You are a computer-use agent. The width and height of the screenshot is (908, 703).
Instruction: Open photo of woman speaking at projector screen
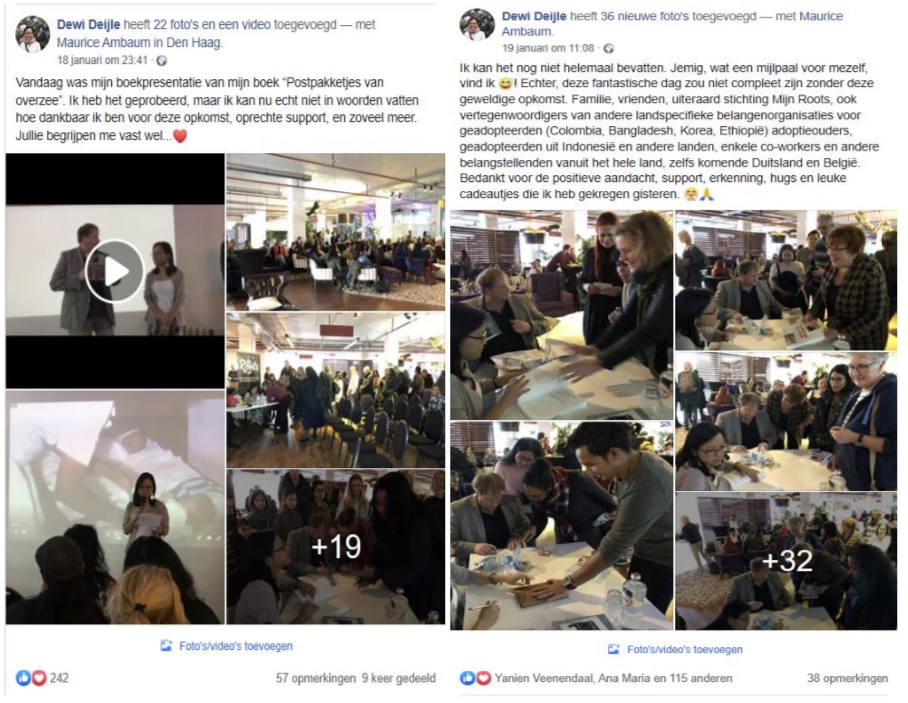tap(115, 507)
